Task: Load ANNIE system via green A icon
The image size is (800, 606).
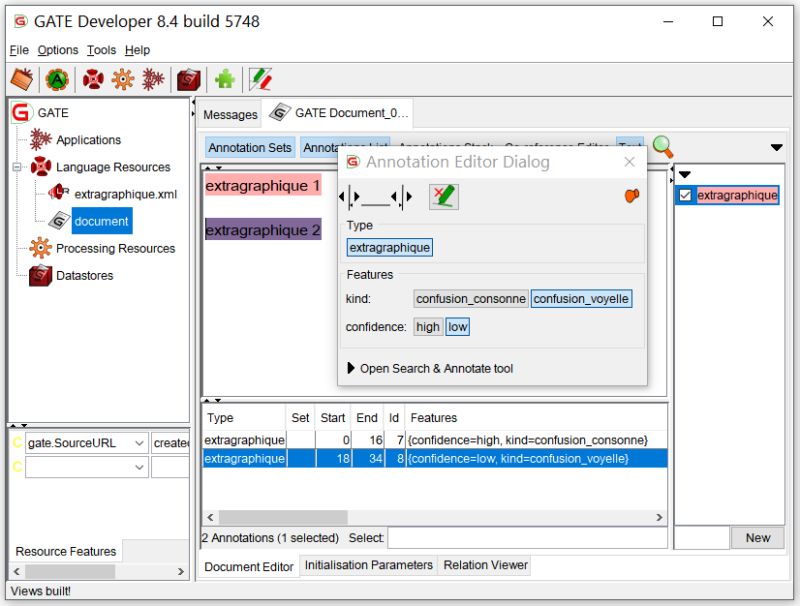Action: click(x=57, y=80)
